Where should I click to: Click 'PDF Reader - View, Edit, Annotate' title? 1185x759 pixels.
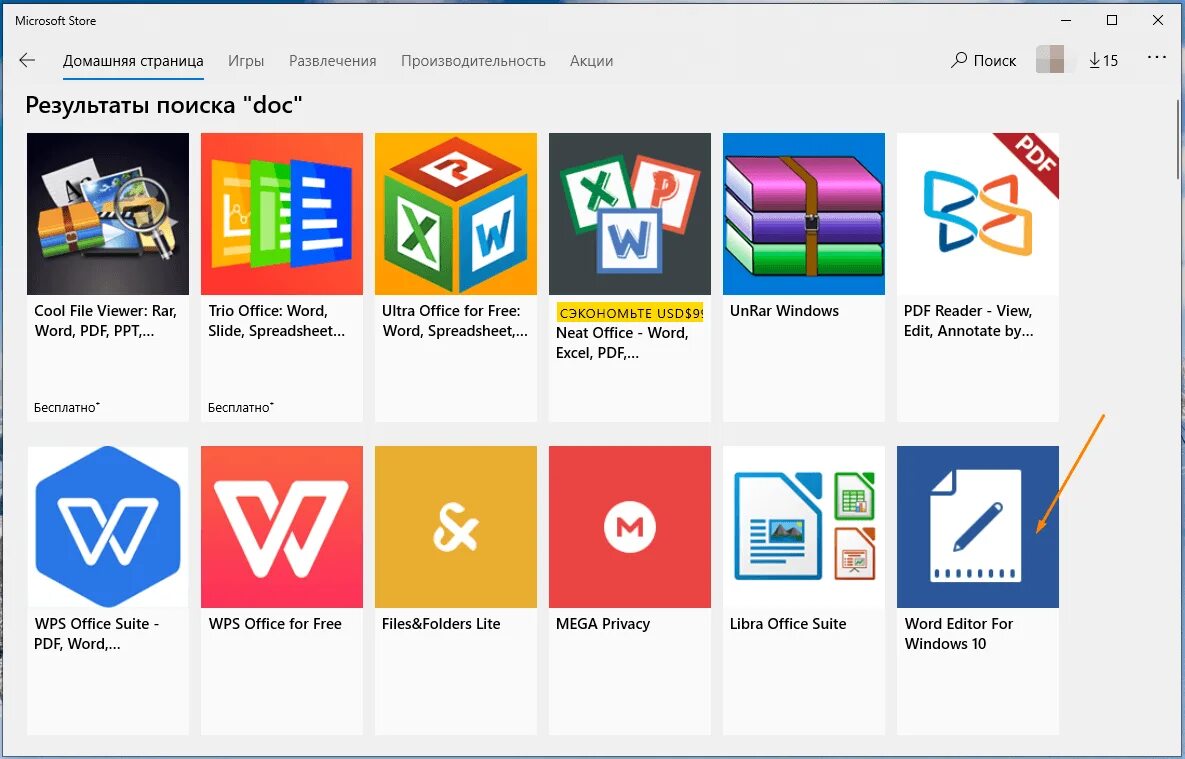point(968,321)
